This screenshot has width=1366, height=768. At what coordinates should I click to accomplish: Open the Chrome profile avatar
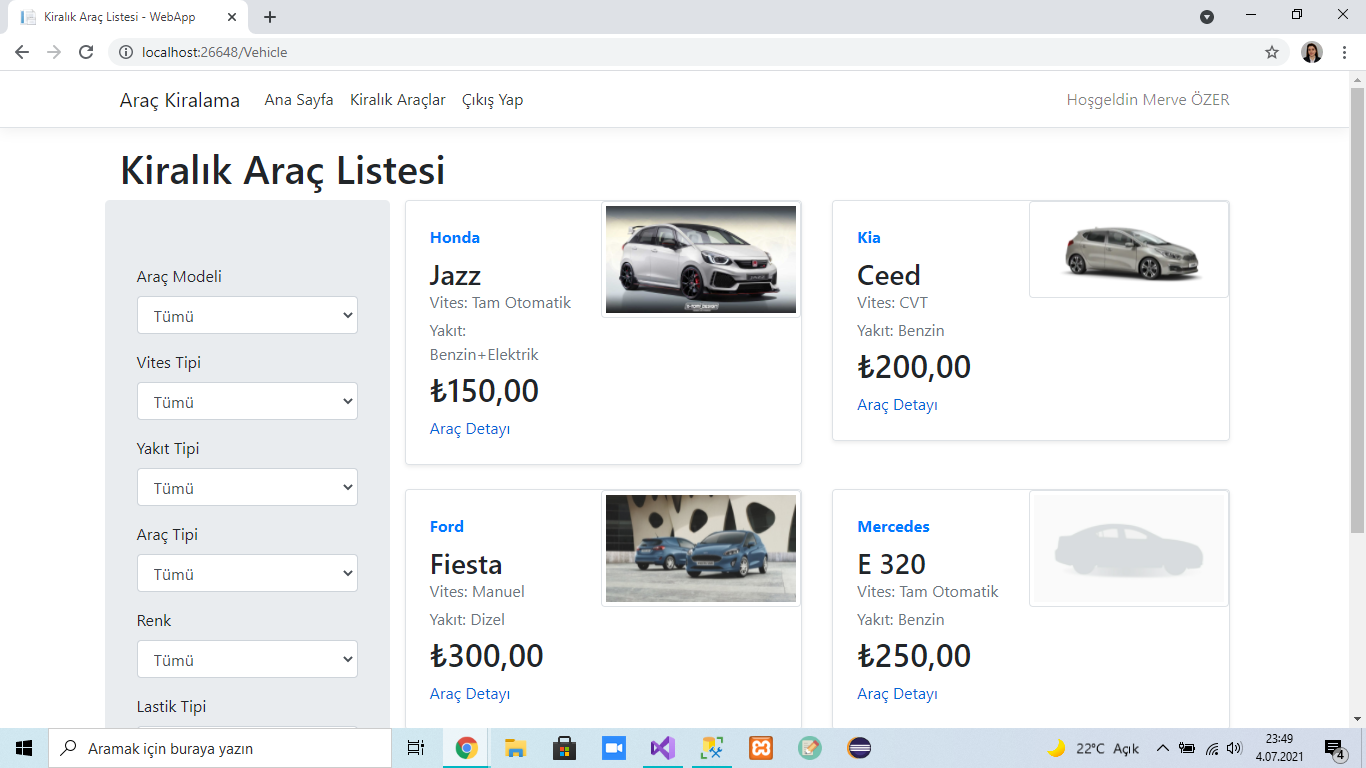pos(1311,52)
